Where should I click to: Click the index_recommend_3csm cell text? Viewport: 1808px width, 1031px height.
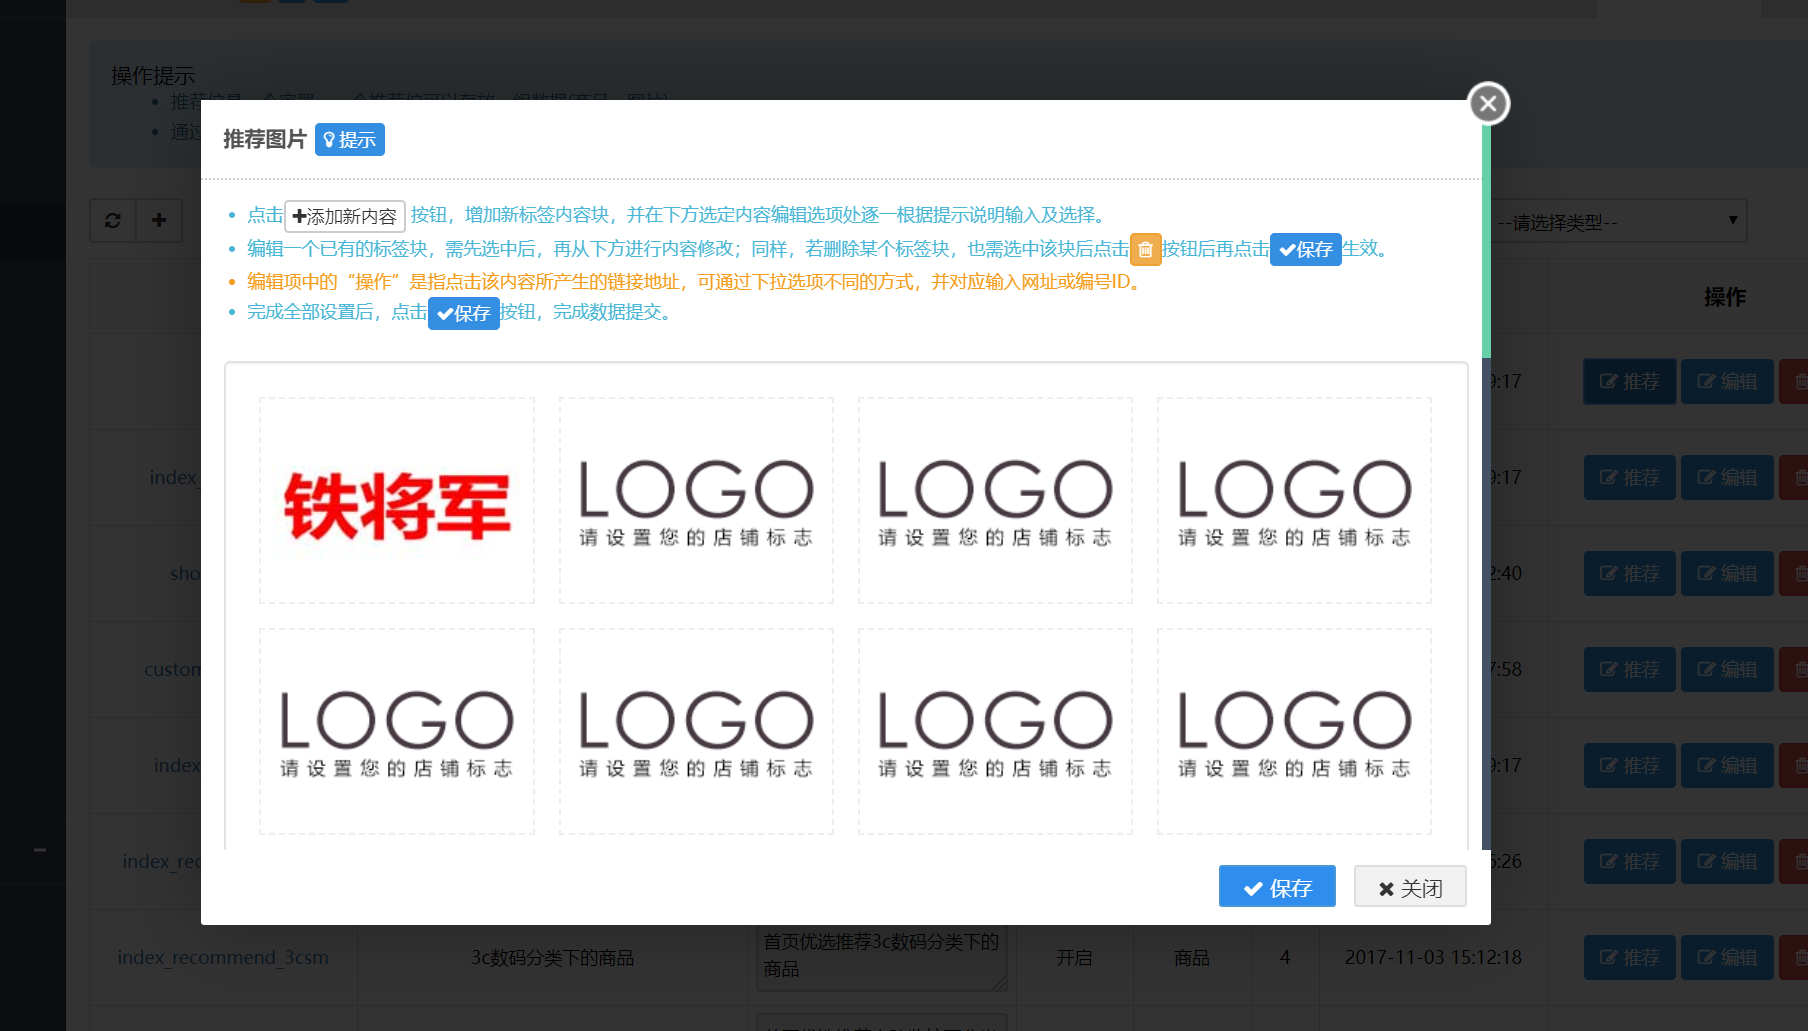[223, 957]
